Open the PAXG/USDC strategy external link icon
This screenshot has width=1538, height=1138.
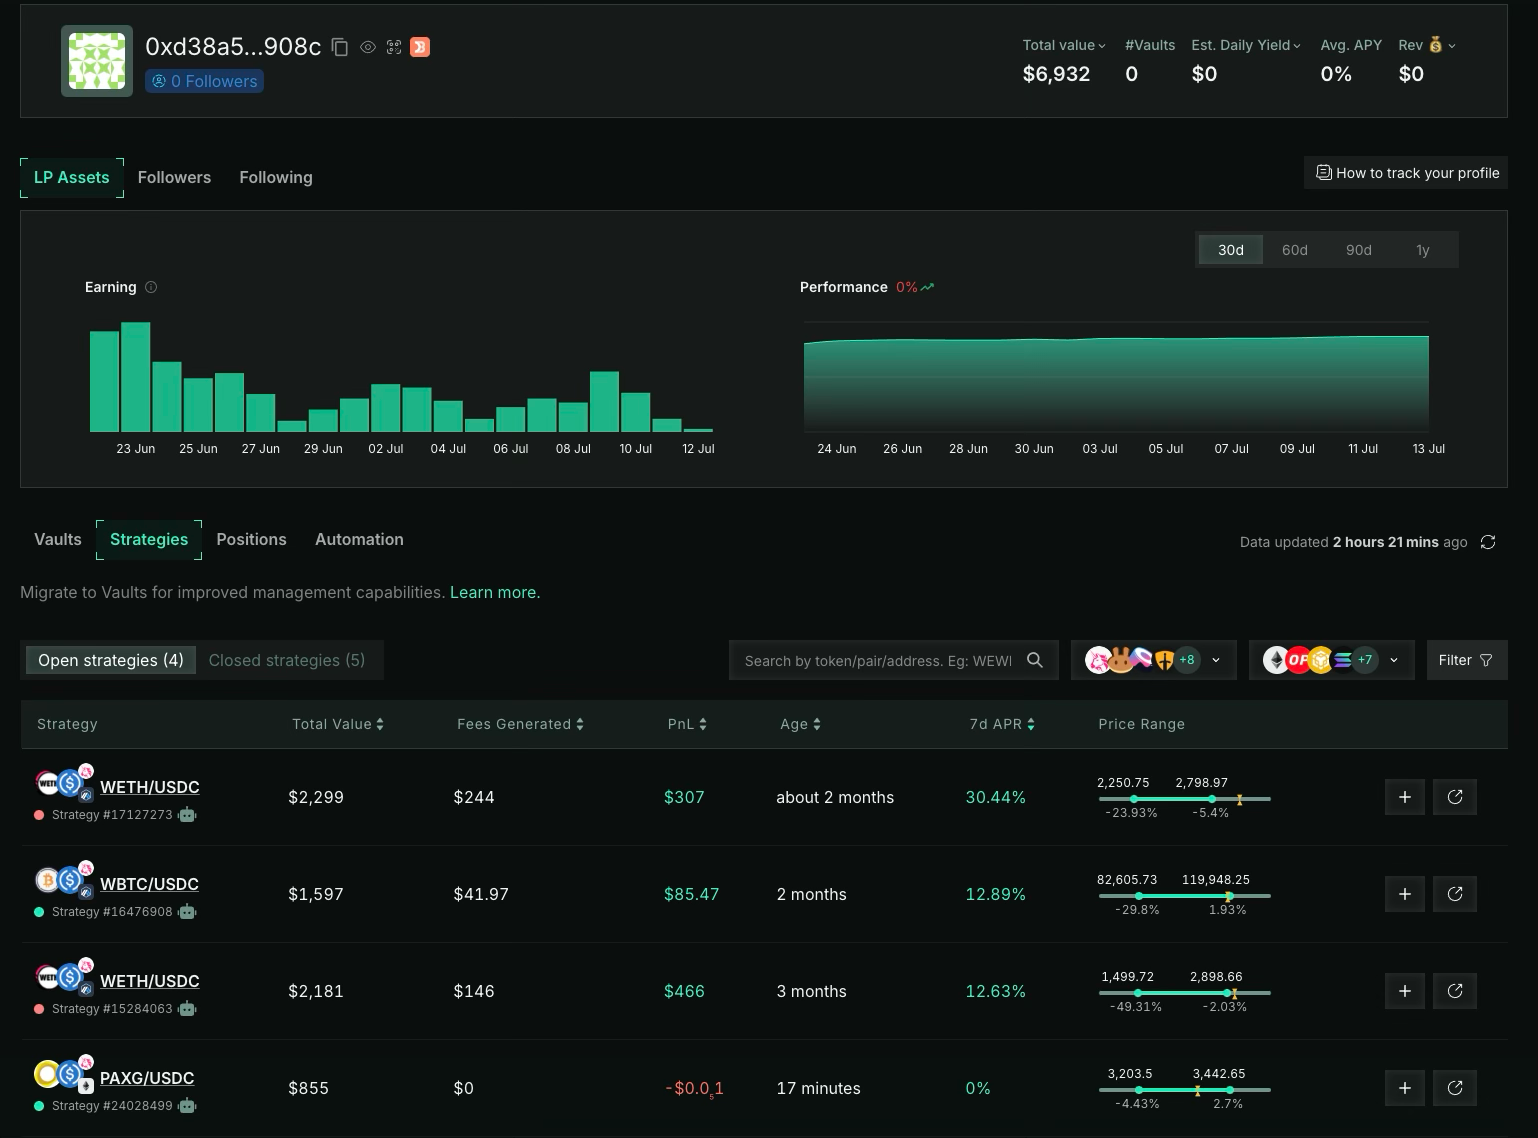(x=1454, y=1088)
